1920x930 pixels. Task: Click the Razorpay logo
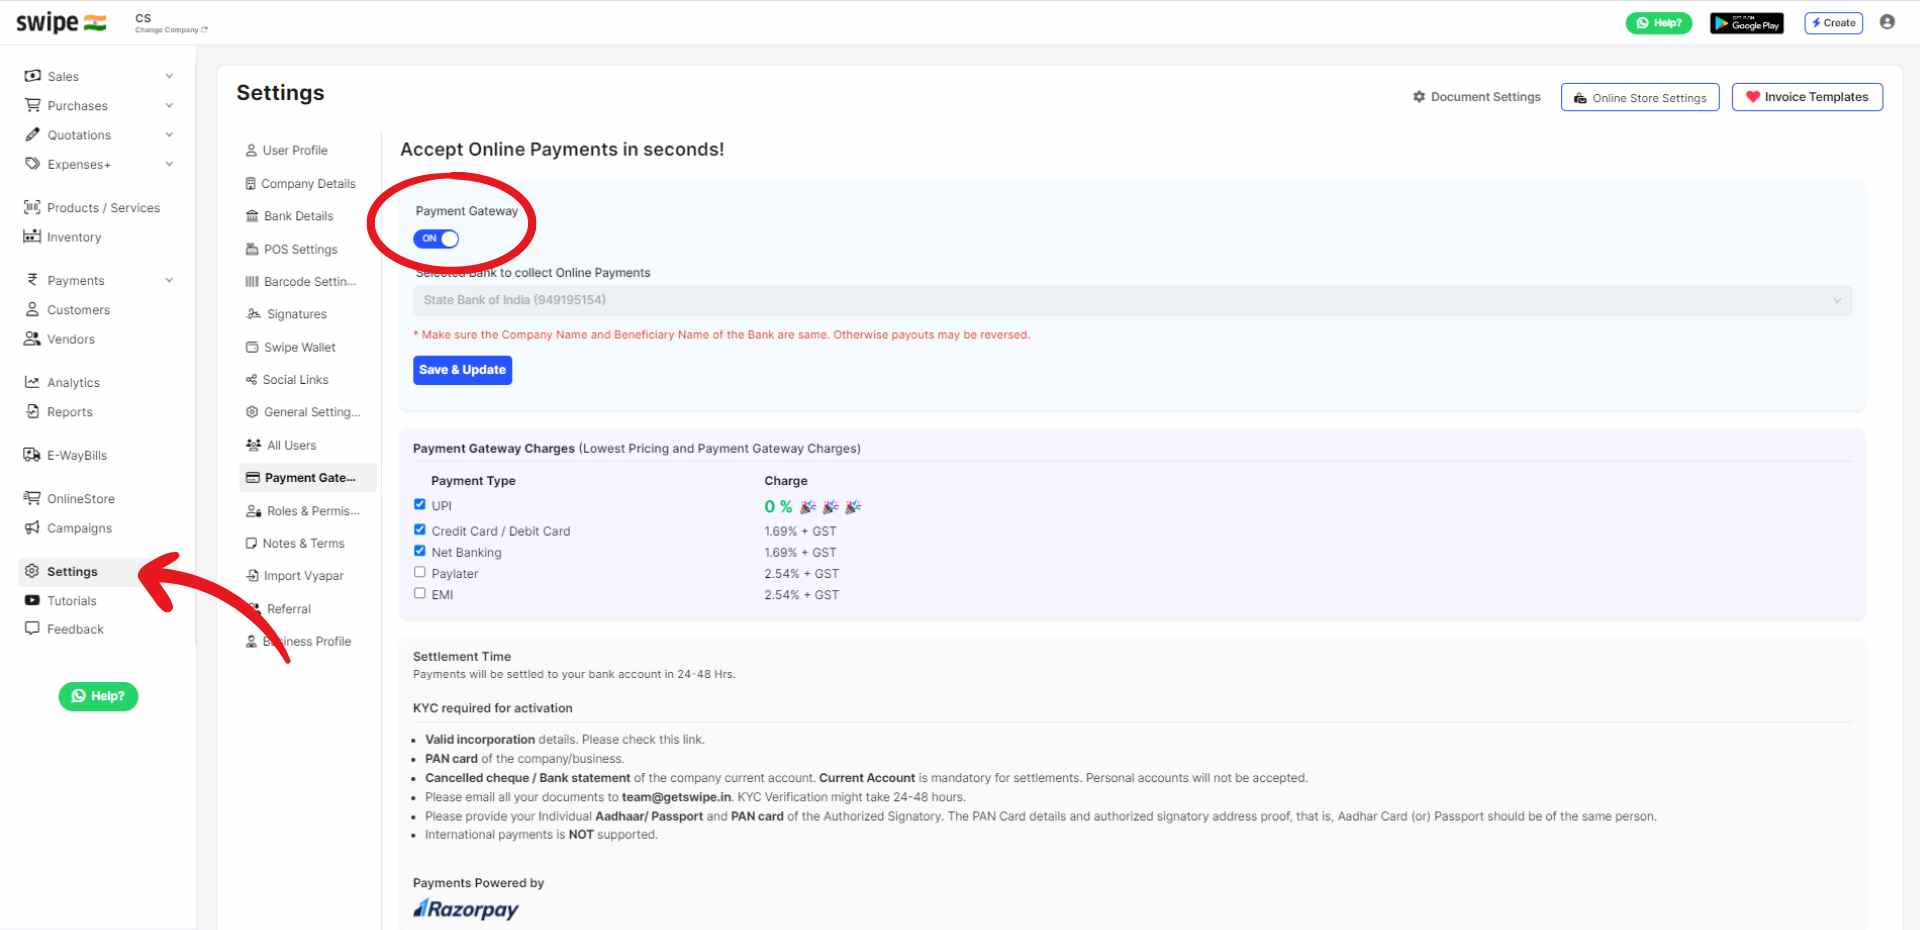[x=466, y=909]
